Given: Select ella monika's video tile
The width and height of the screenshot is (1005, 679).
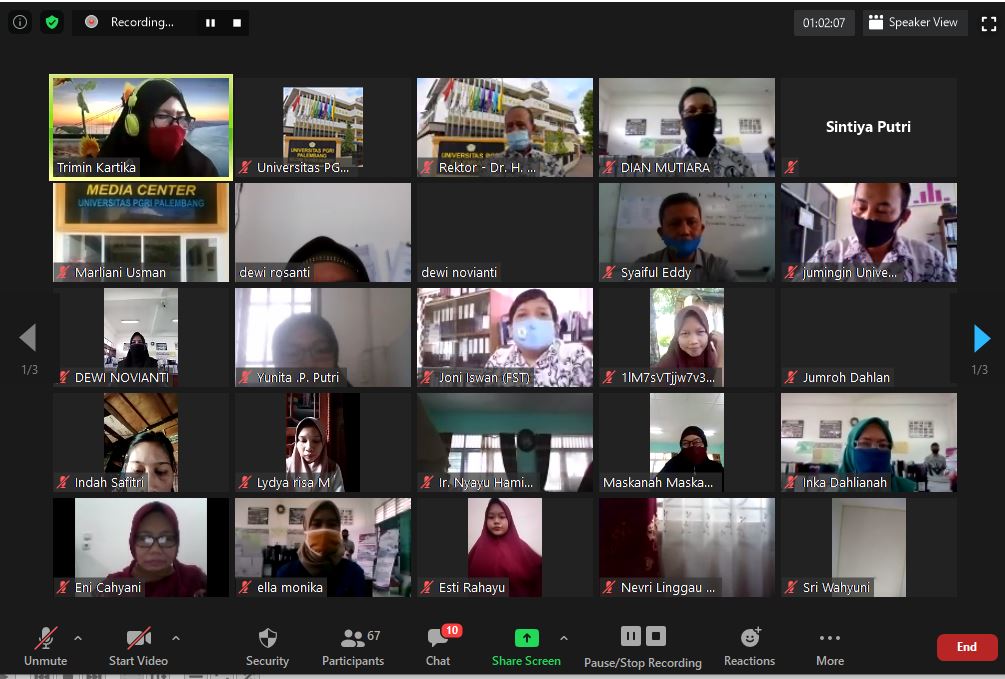Looking at the screenshot, I should coord(323,548).
